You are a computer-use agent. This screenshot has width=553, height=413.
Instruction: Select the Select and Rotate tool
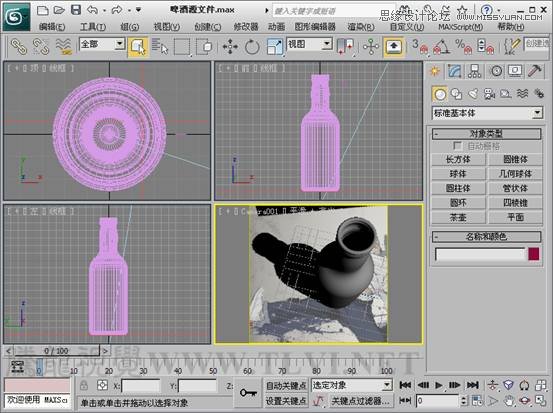tap(252, 47)
